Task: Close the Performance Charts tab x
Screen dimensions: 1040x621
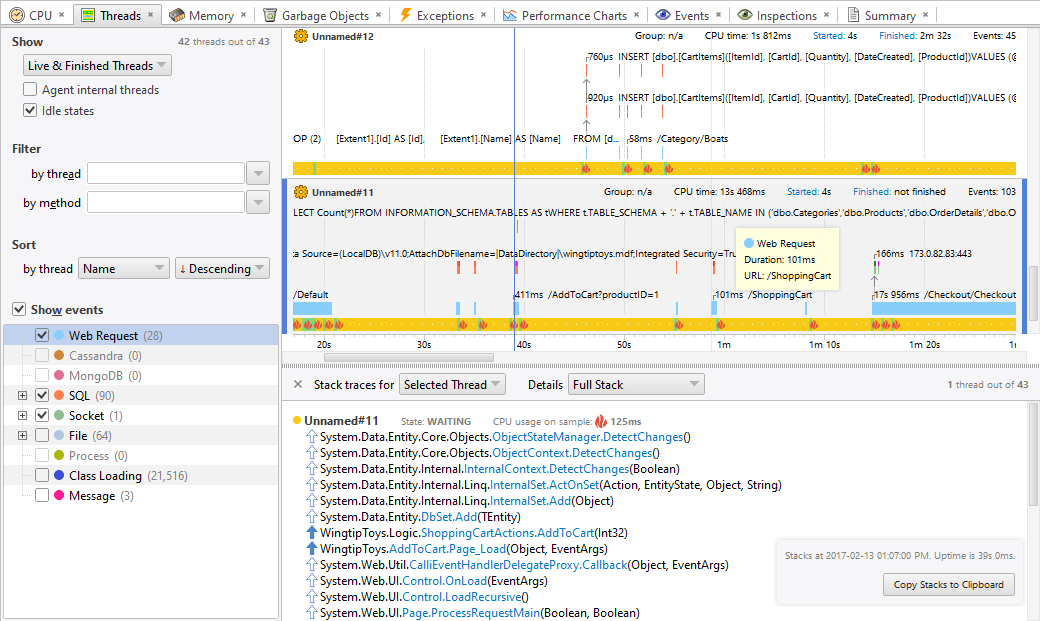Action: coord(637,15)
